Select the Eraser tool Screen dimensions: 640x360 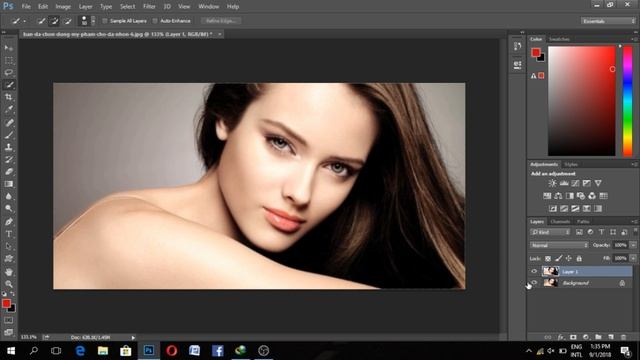[9, 171]
